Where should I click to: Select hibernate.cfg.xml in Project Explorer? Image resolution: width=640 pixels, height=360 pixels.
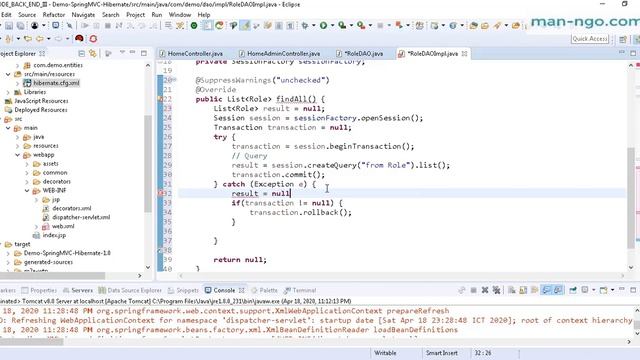[56, 83]
